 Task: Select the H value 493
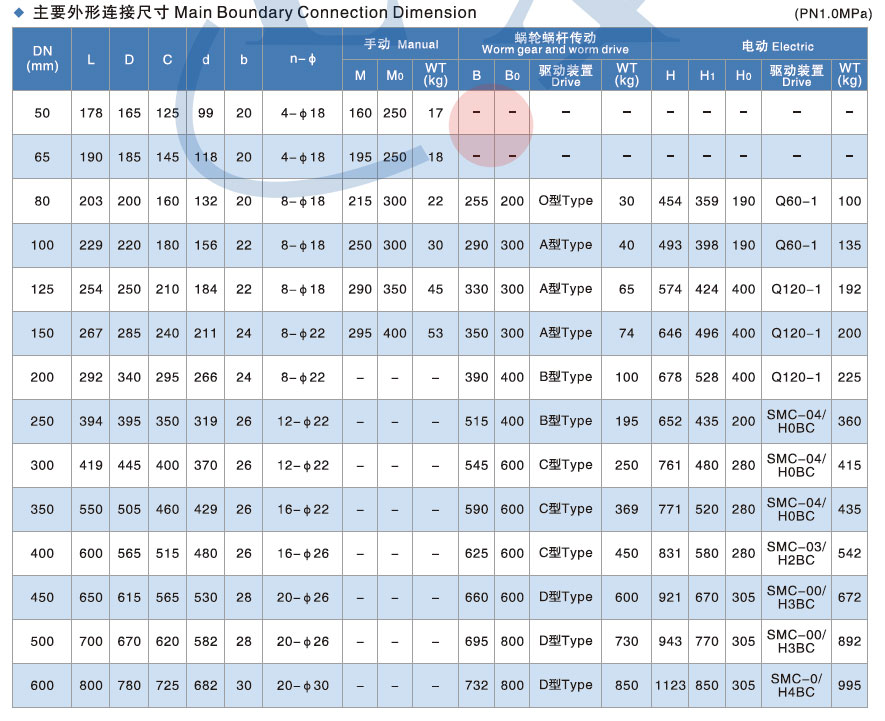tap(670, 245)
